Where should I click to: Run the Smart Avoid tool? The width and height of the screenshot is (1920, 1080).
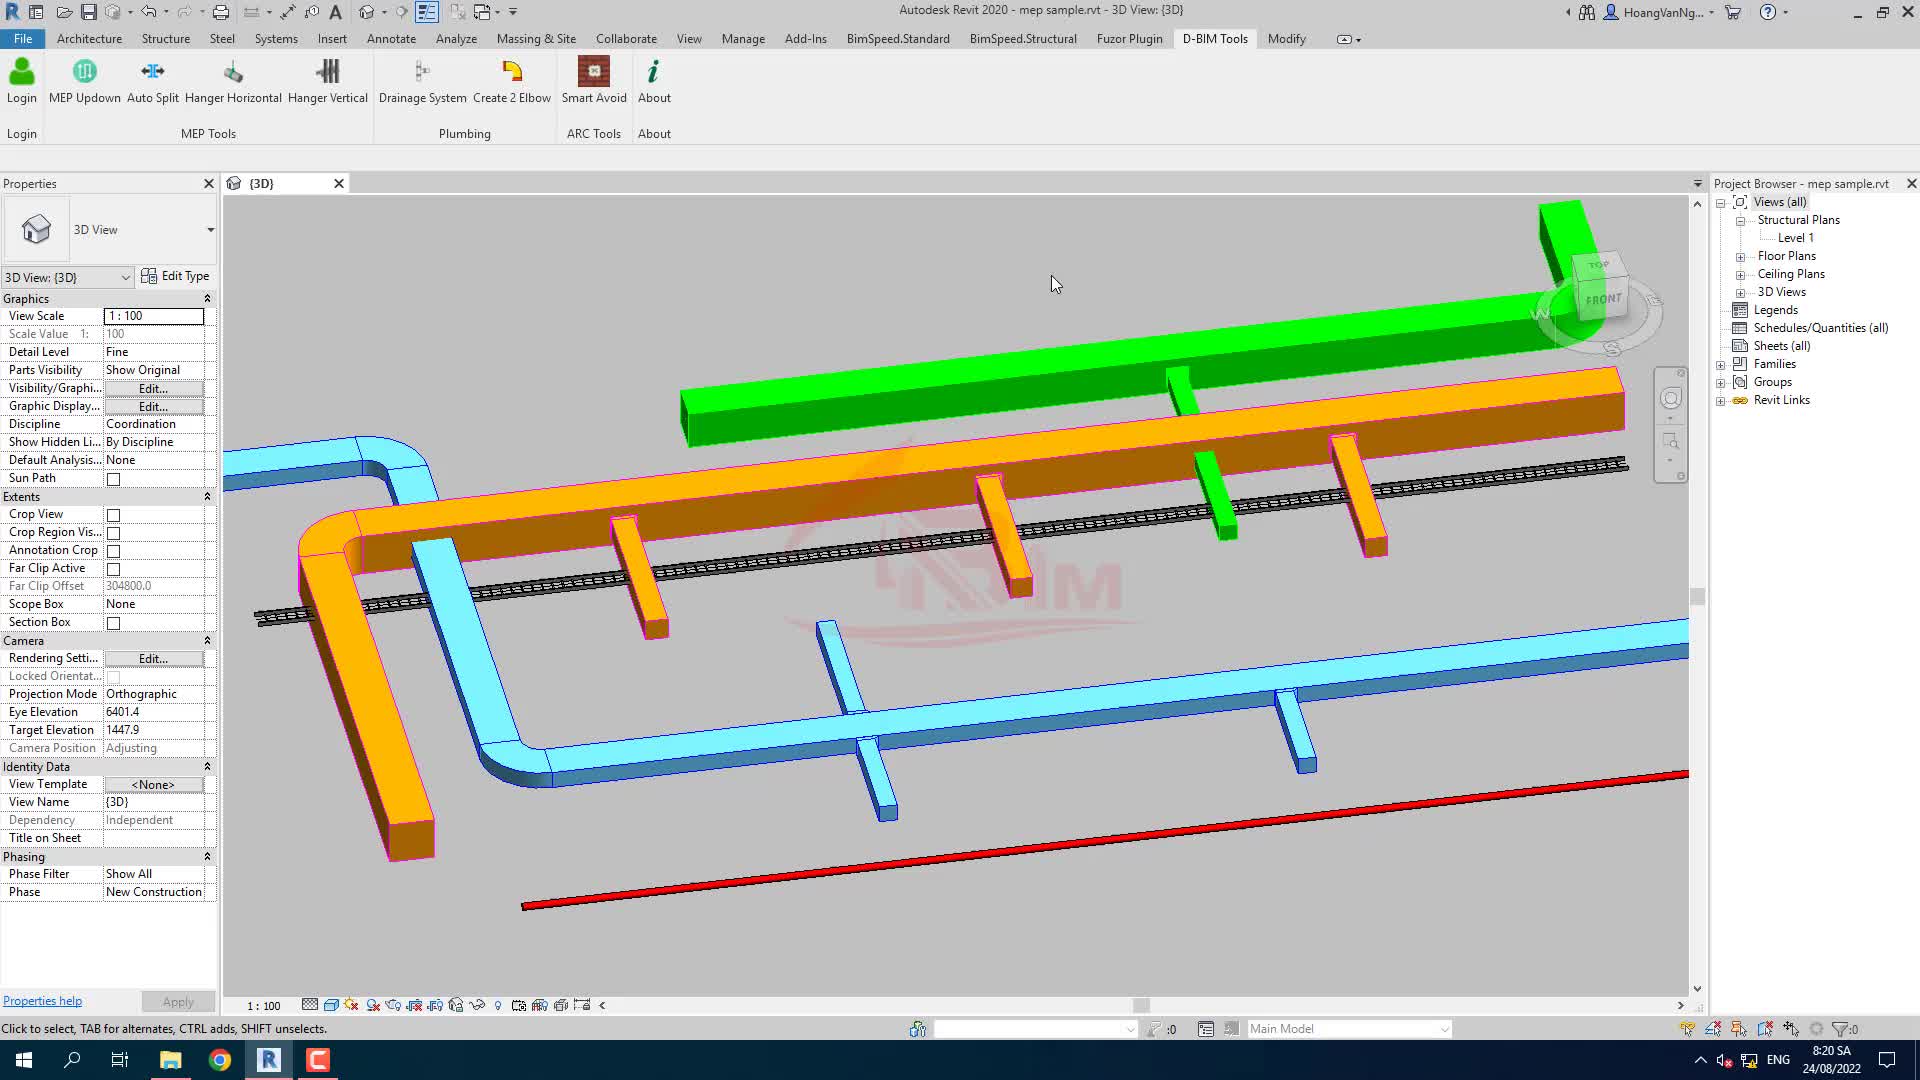coord(594,81)
